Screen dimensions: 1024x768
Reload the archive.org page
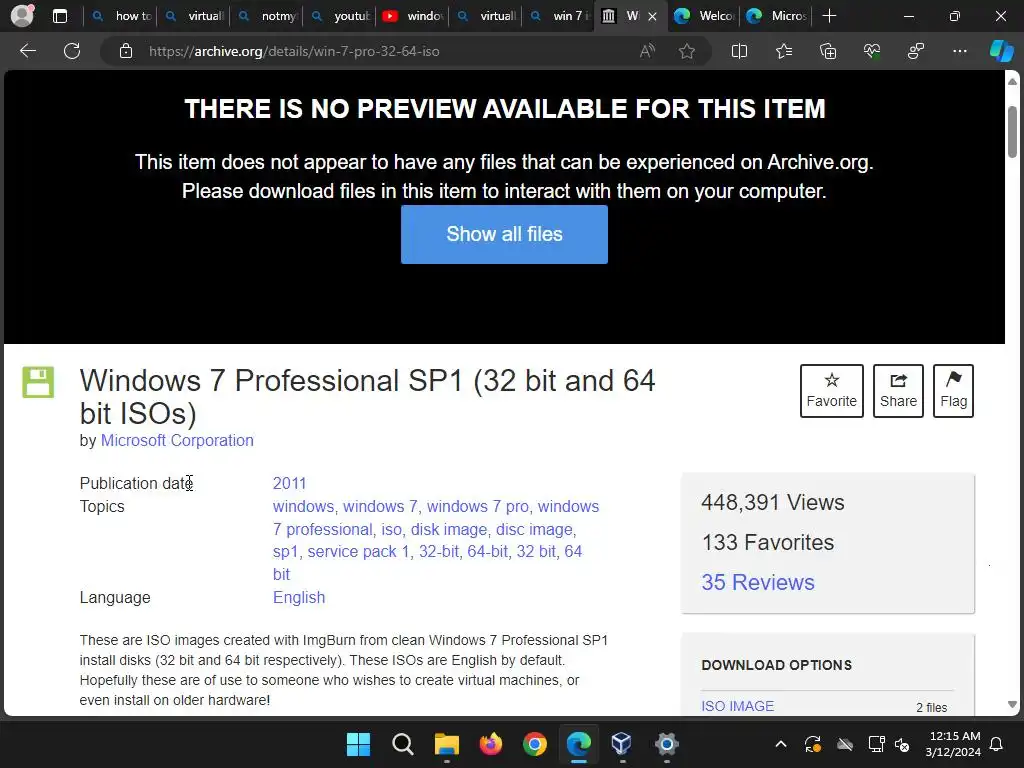[x=72, y=51]
